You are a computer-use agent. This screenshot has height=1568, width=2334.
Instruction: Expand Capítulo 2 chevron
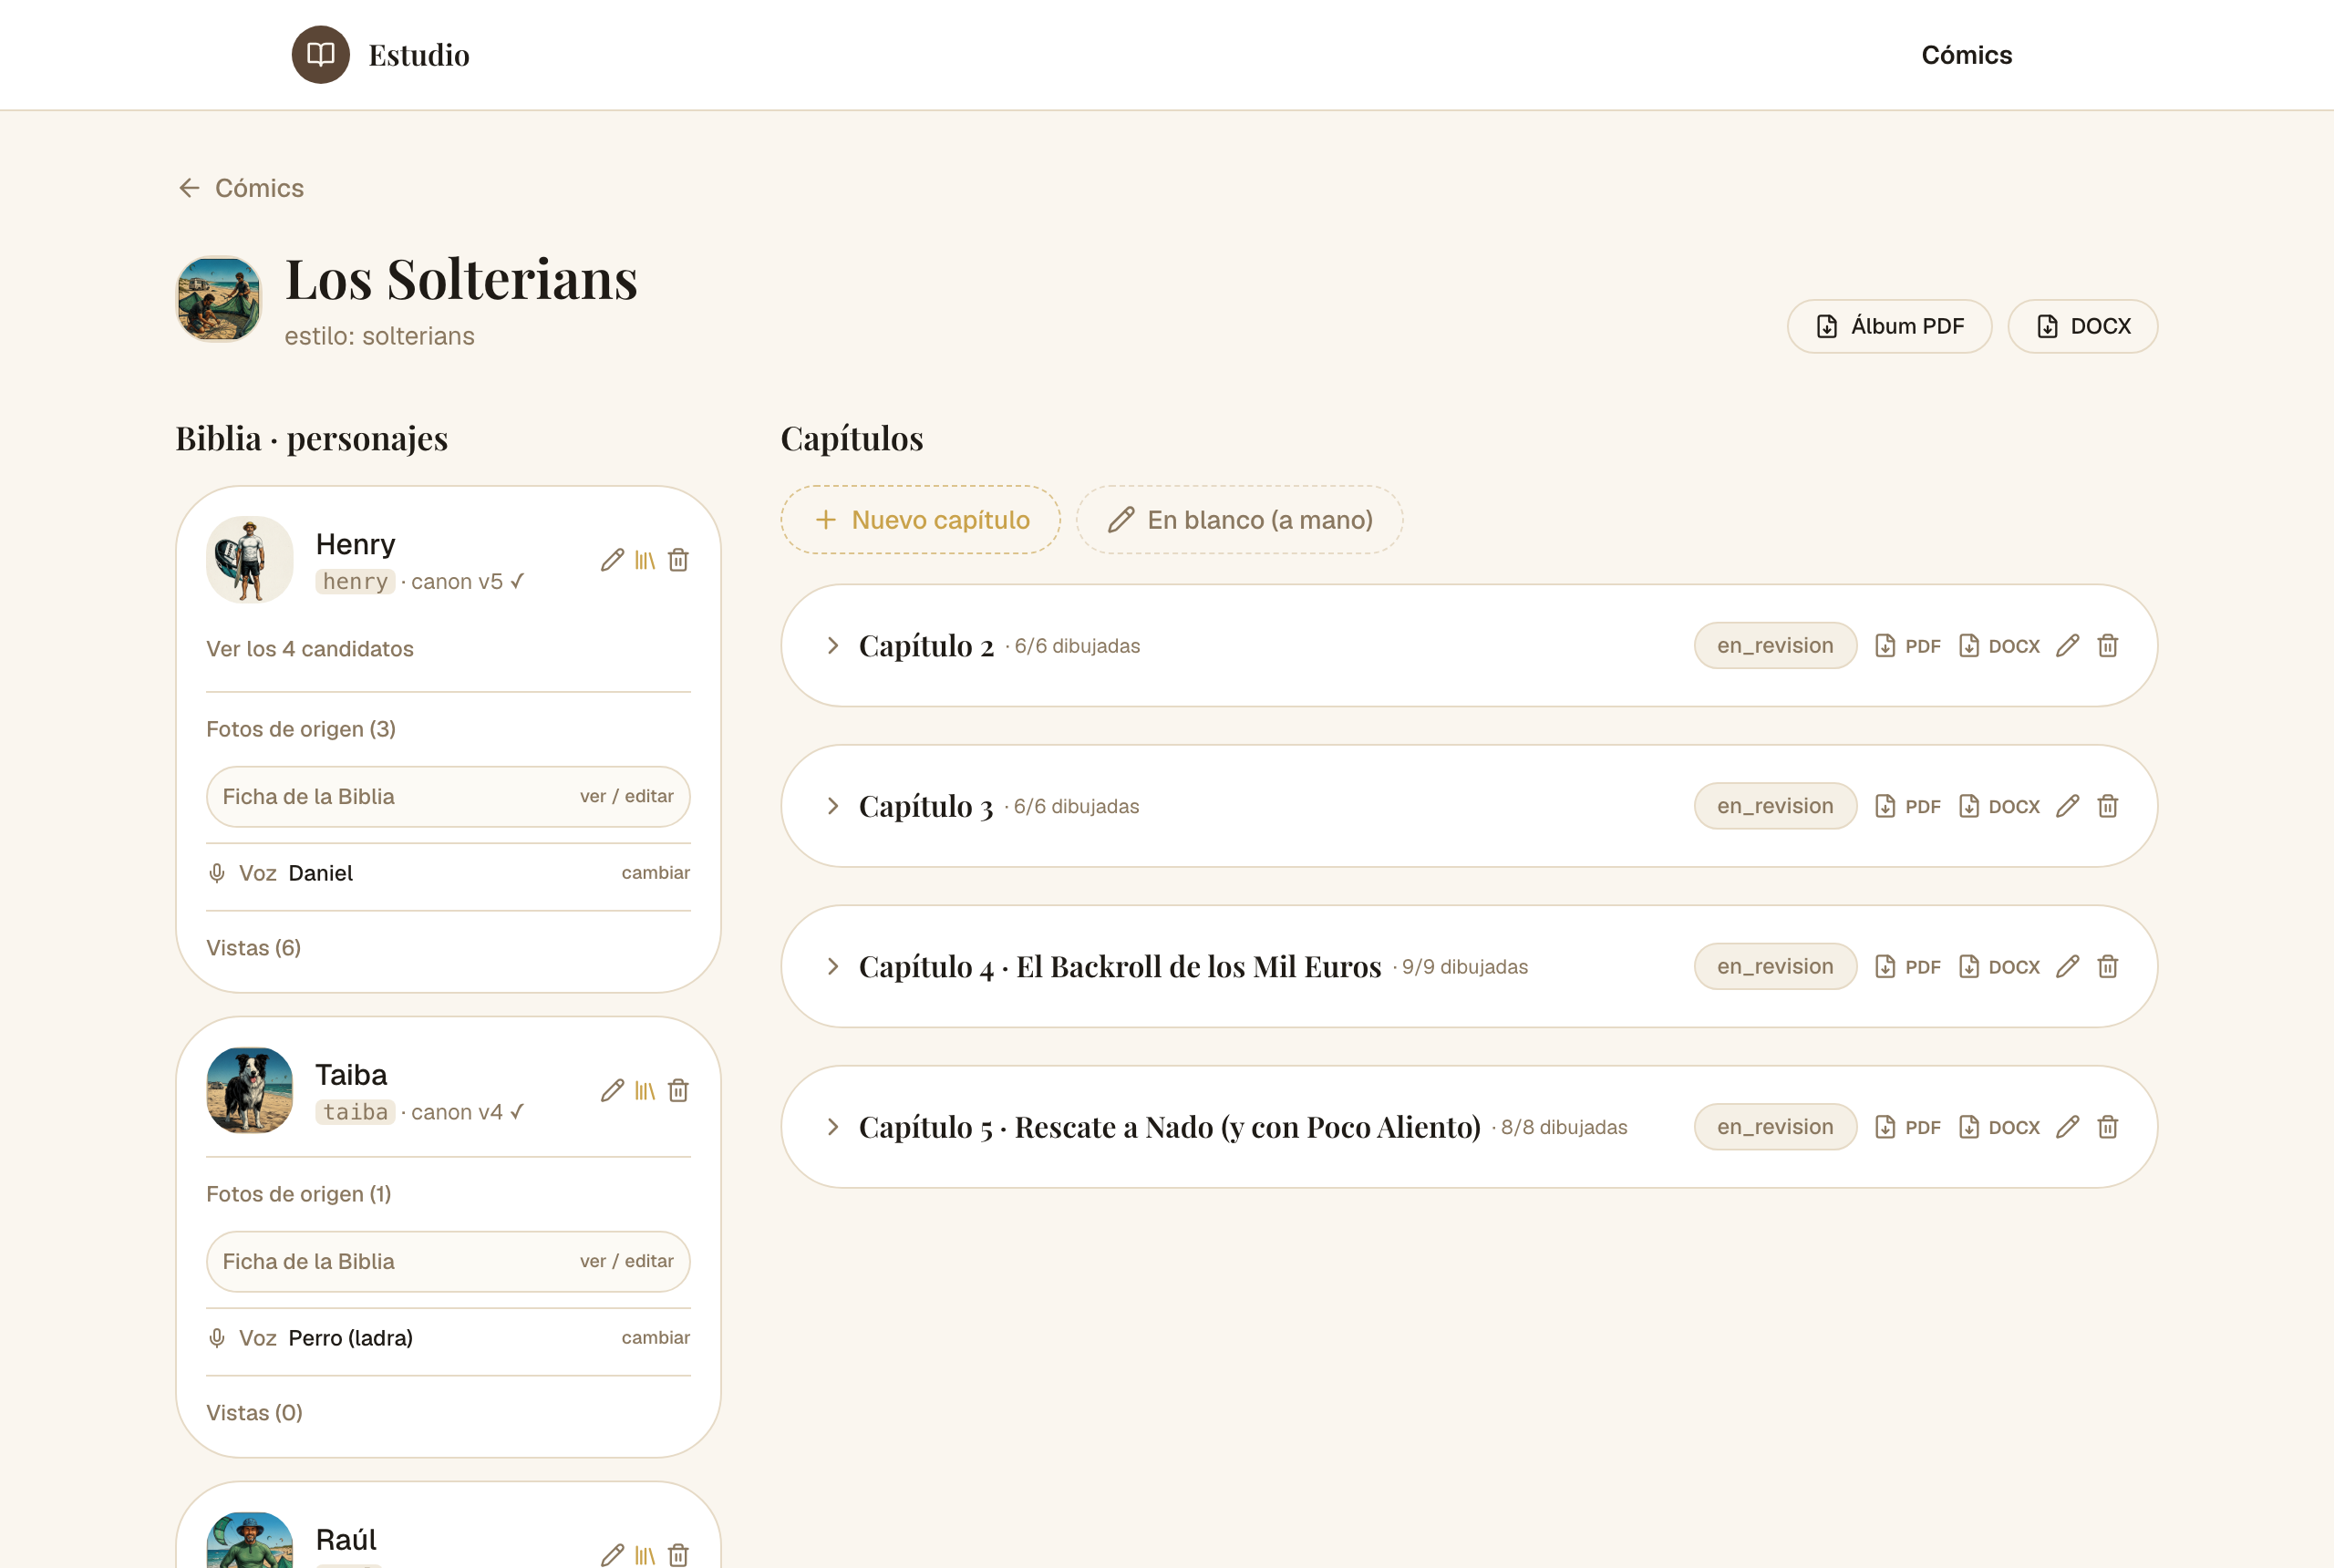click(832, 646)
